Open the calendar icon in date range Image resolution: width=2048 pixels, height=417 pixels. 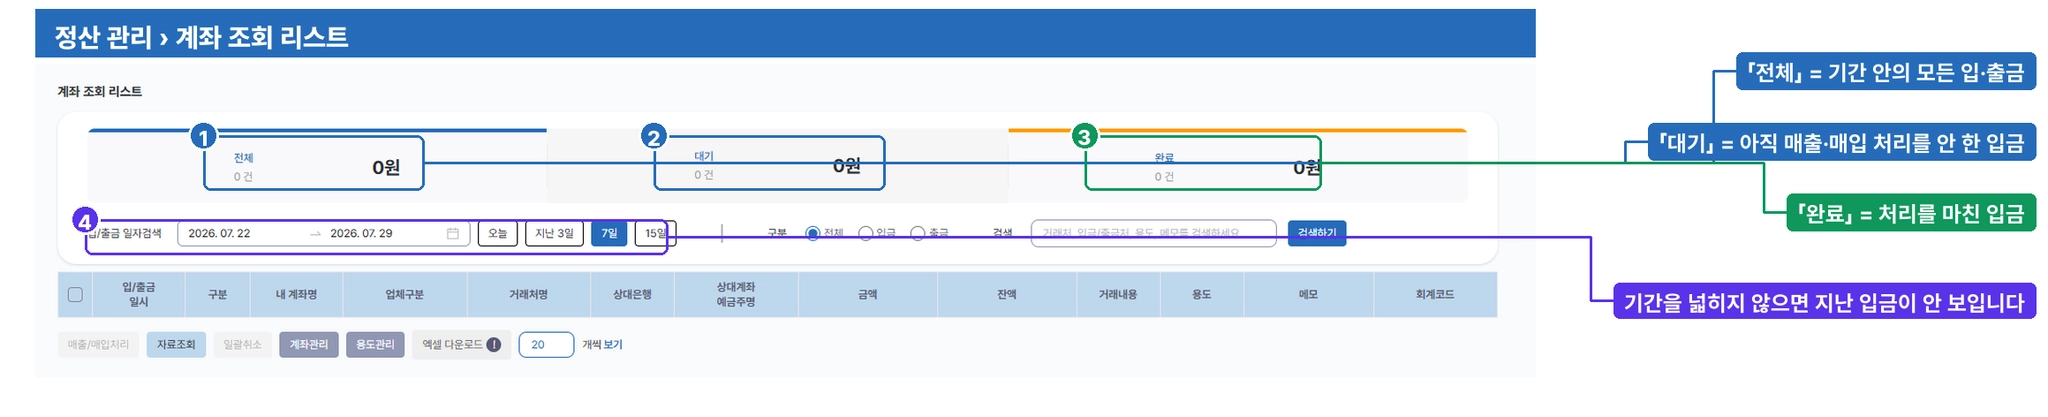click(452, 233)
